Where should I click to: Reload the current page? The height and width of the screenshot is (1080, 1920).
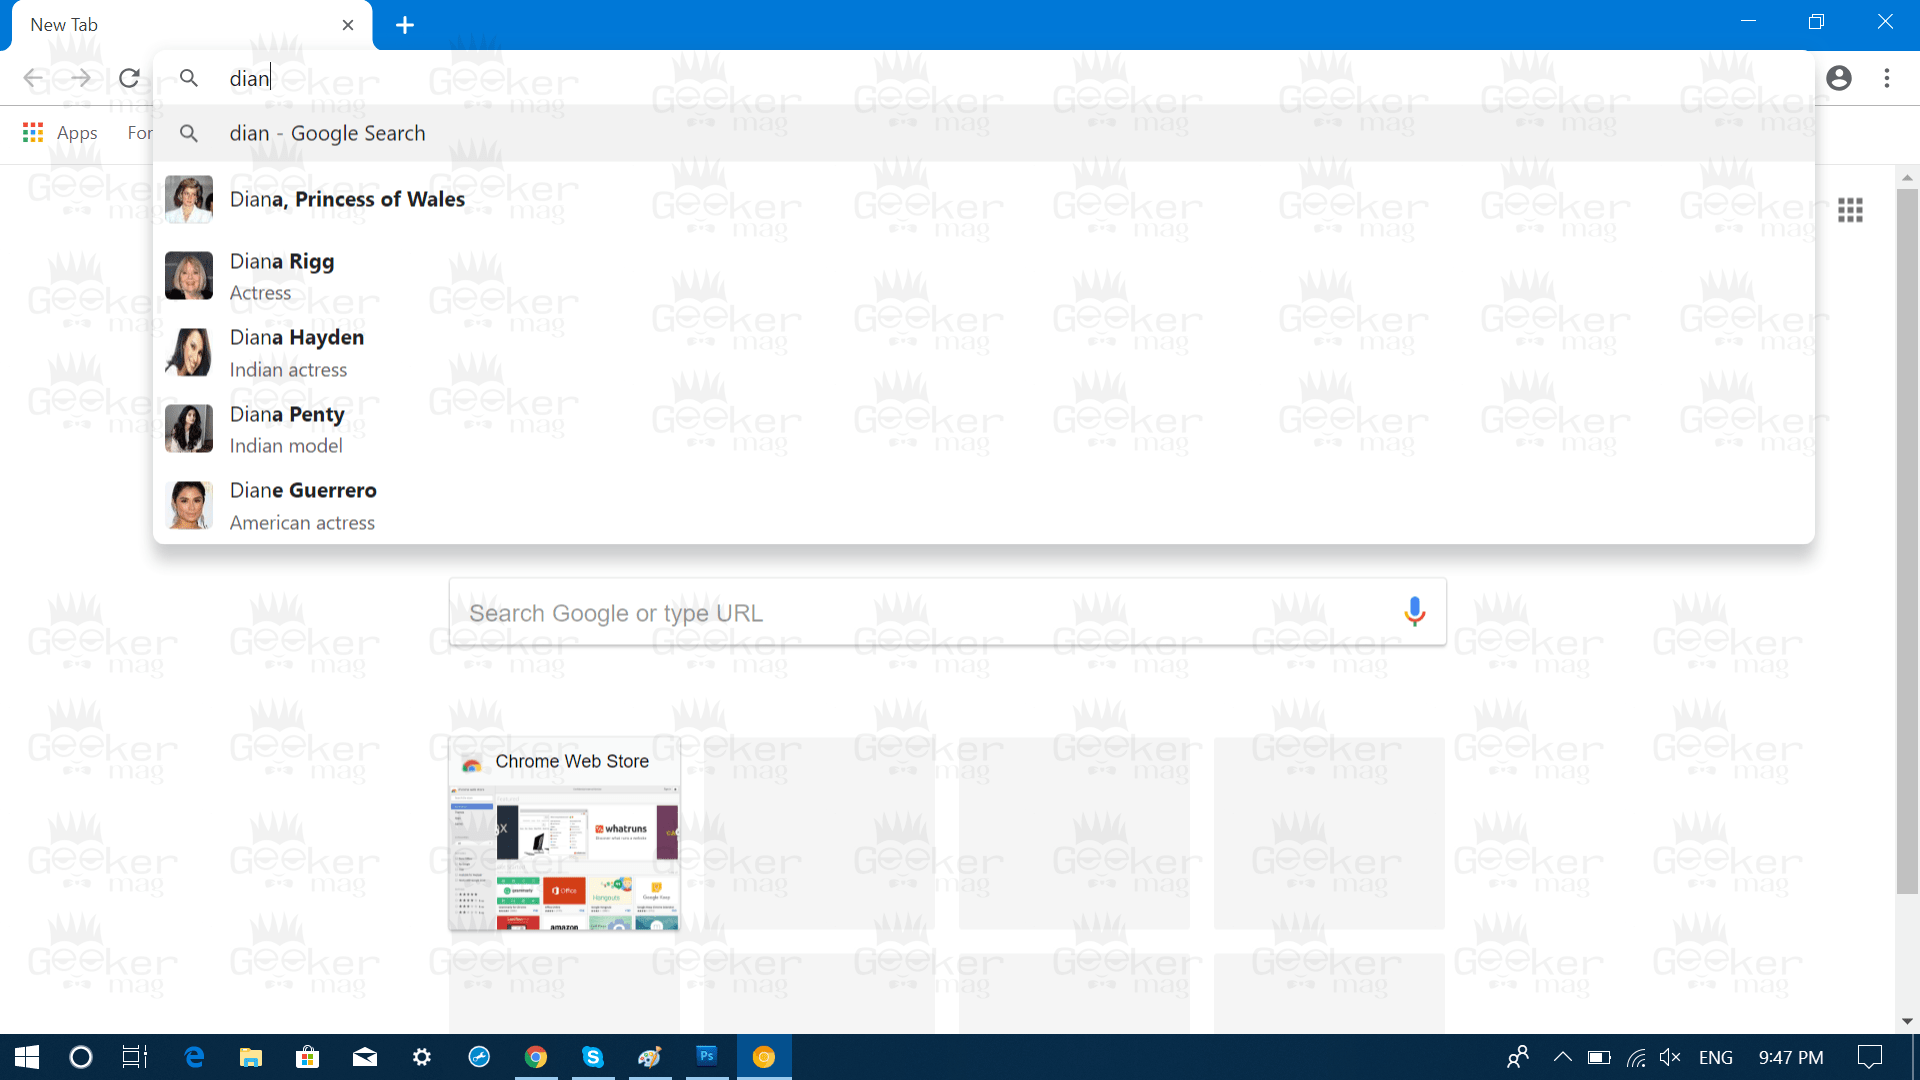pyautogui.click(x=129, y=78)
